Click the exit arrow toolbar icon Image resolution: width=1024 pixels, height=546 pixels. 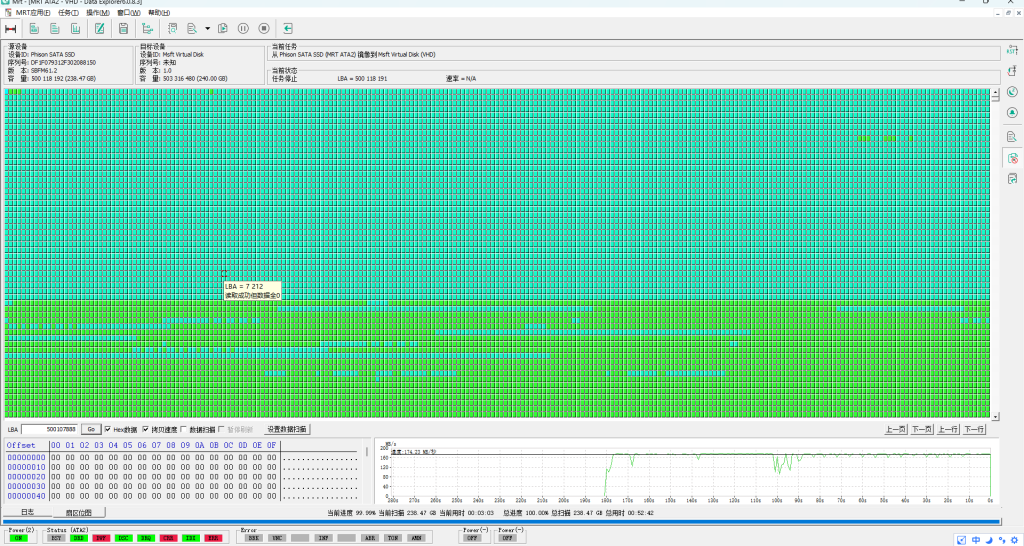click(287, 28)
